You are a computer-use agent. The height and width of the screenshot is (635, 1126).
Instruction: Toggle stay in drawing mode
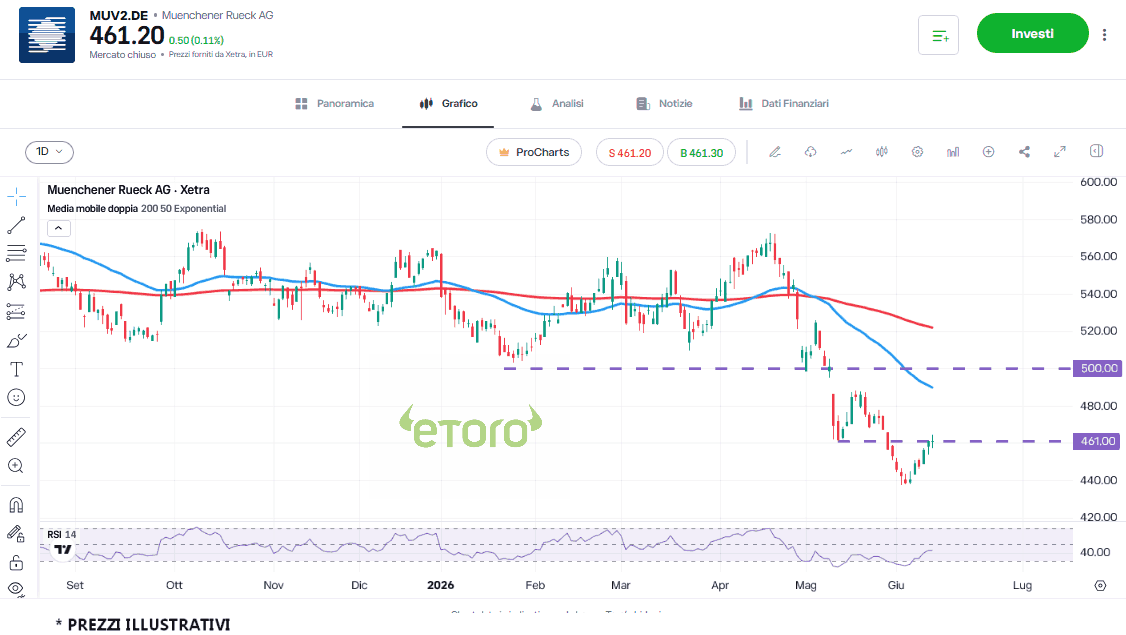pos(16,533)
